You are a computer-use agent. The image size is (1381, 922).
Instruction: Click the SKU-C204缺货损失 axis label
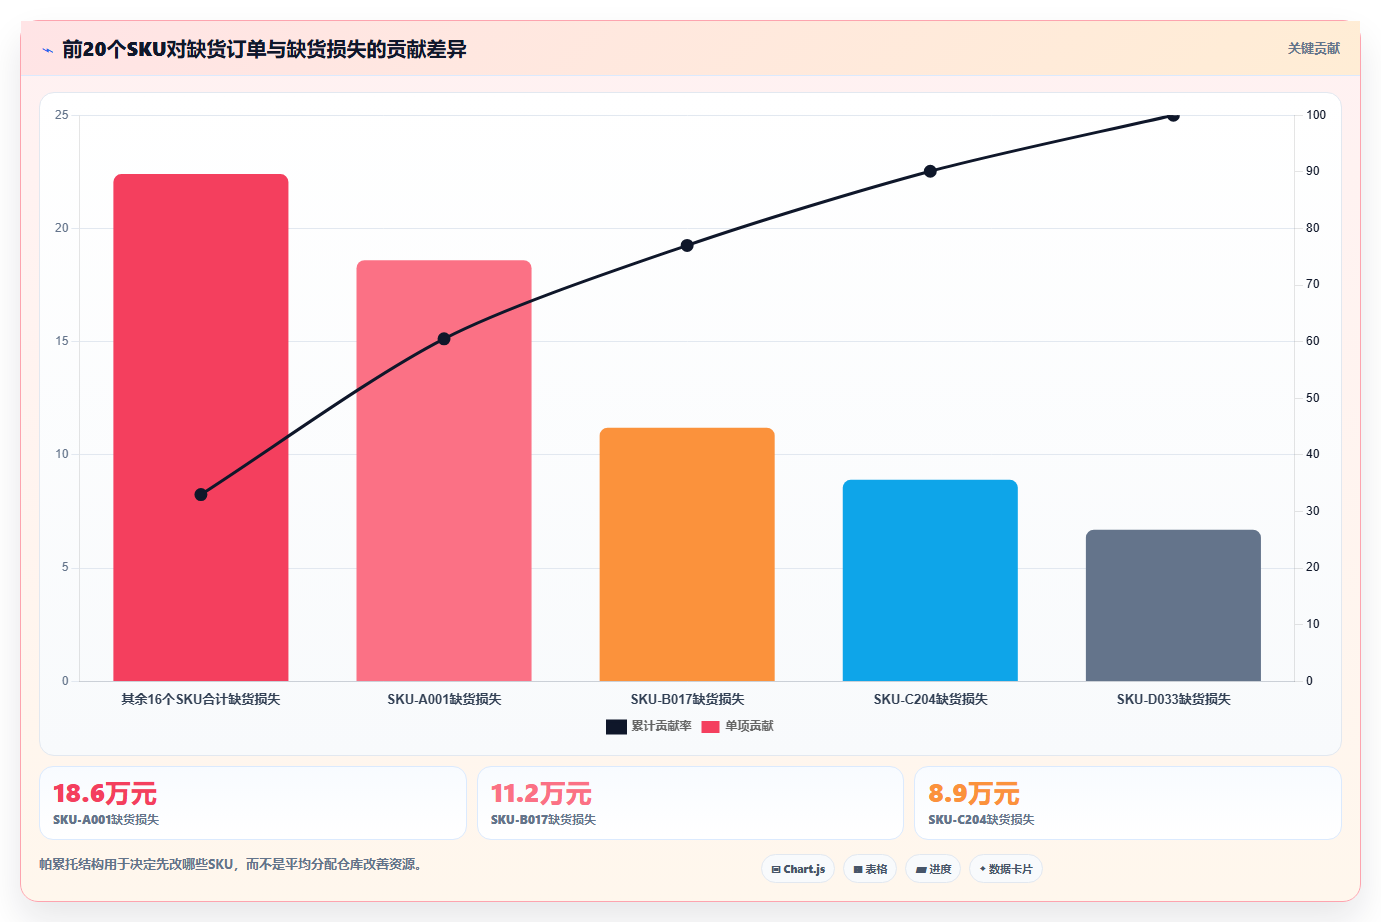930,699
